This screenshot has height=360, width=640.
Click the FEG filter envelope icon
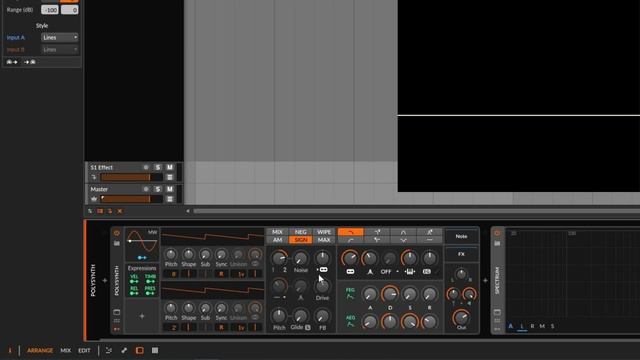350,293
